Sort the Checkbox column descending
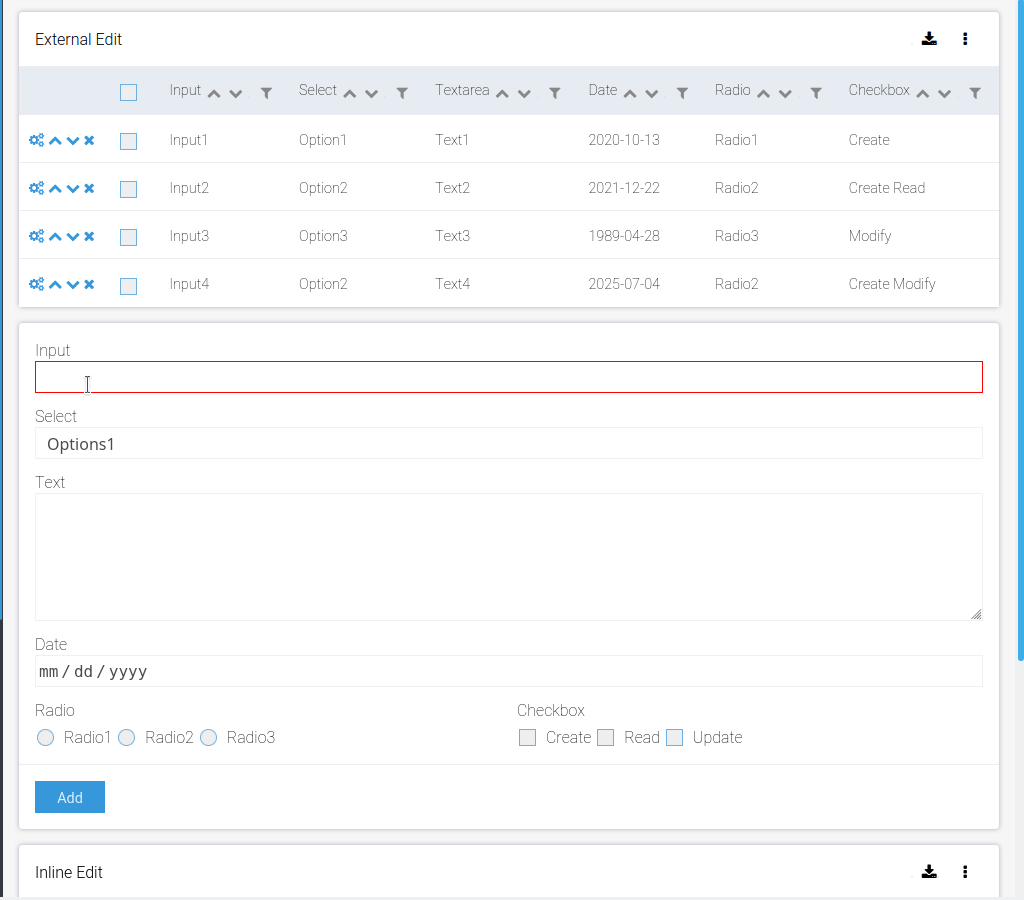This screenshot has height=900, width=1024. [944, 93]
